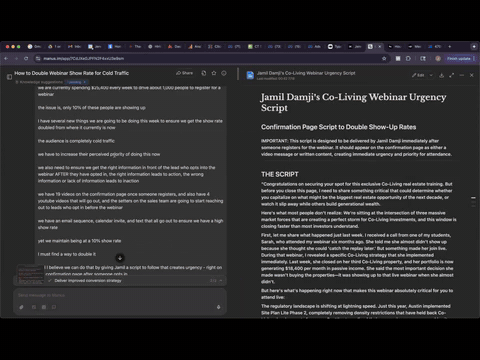Viewport: 480px width, 360px height.
Task: Click the address bar with the manus.im URL
Action: (210, 58)
